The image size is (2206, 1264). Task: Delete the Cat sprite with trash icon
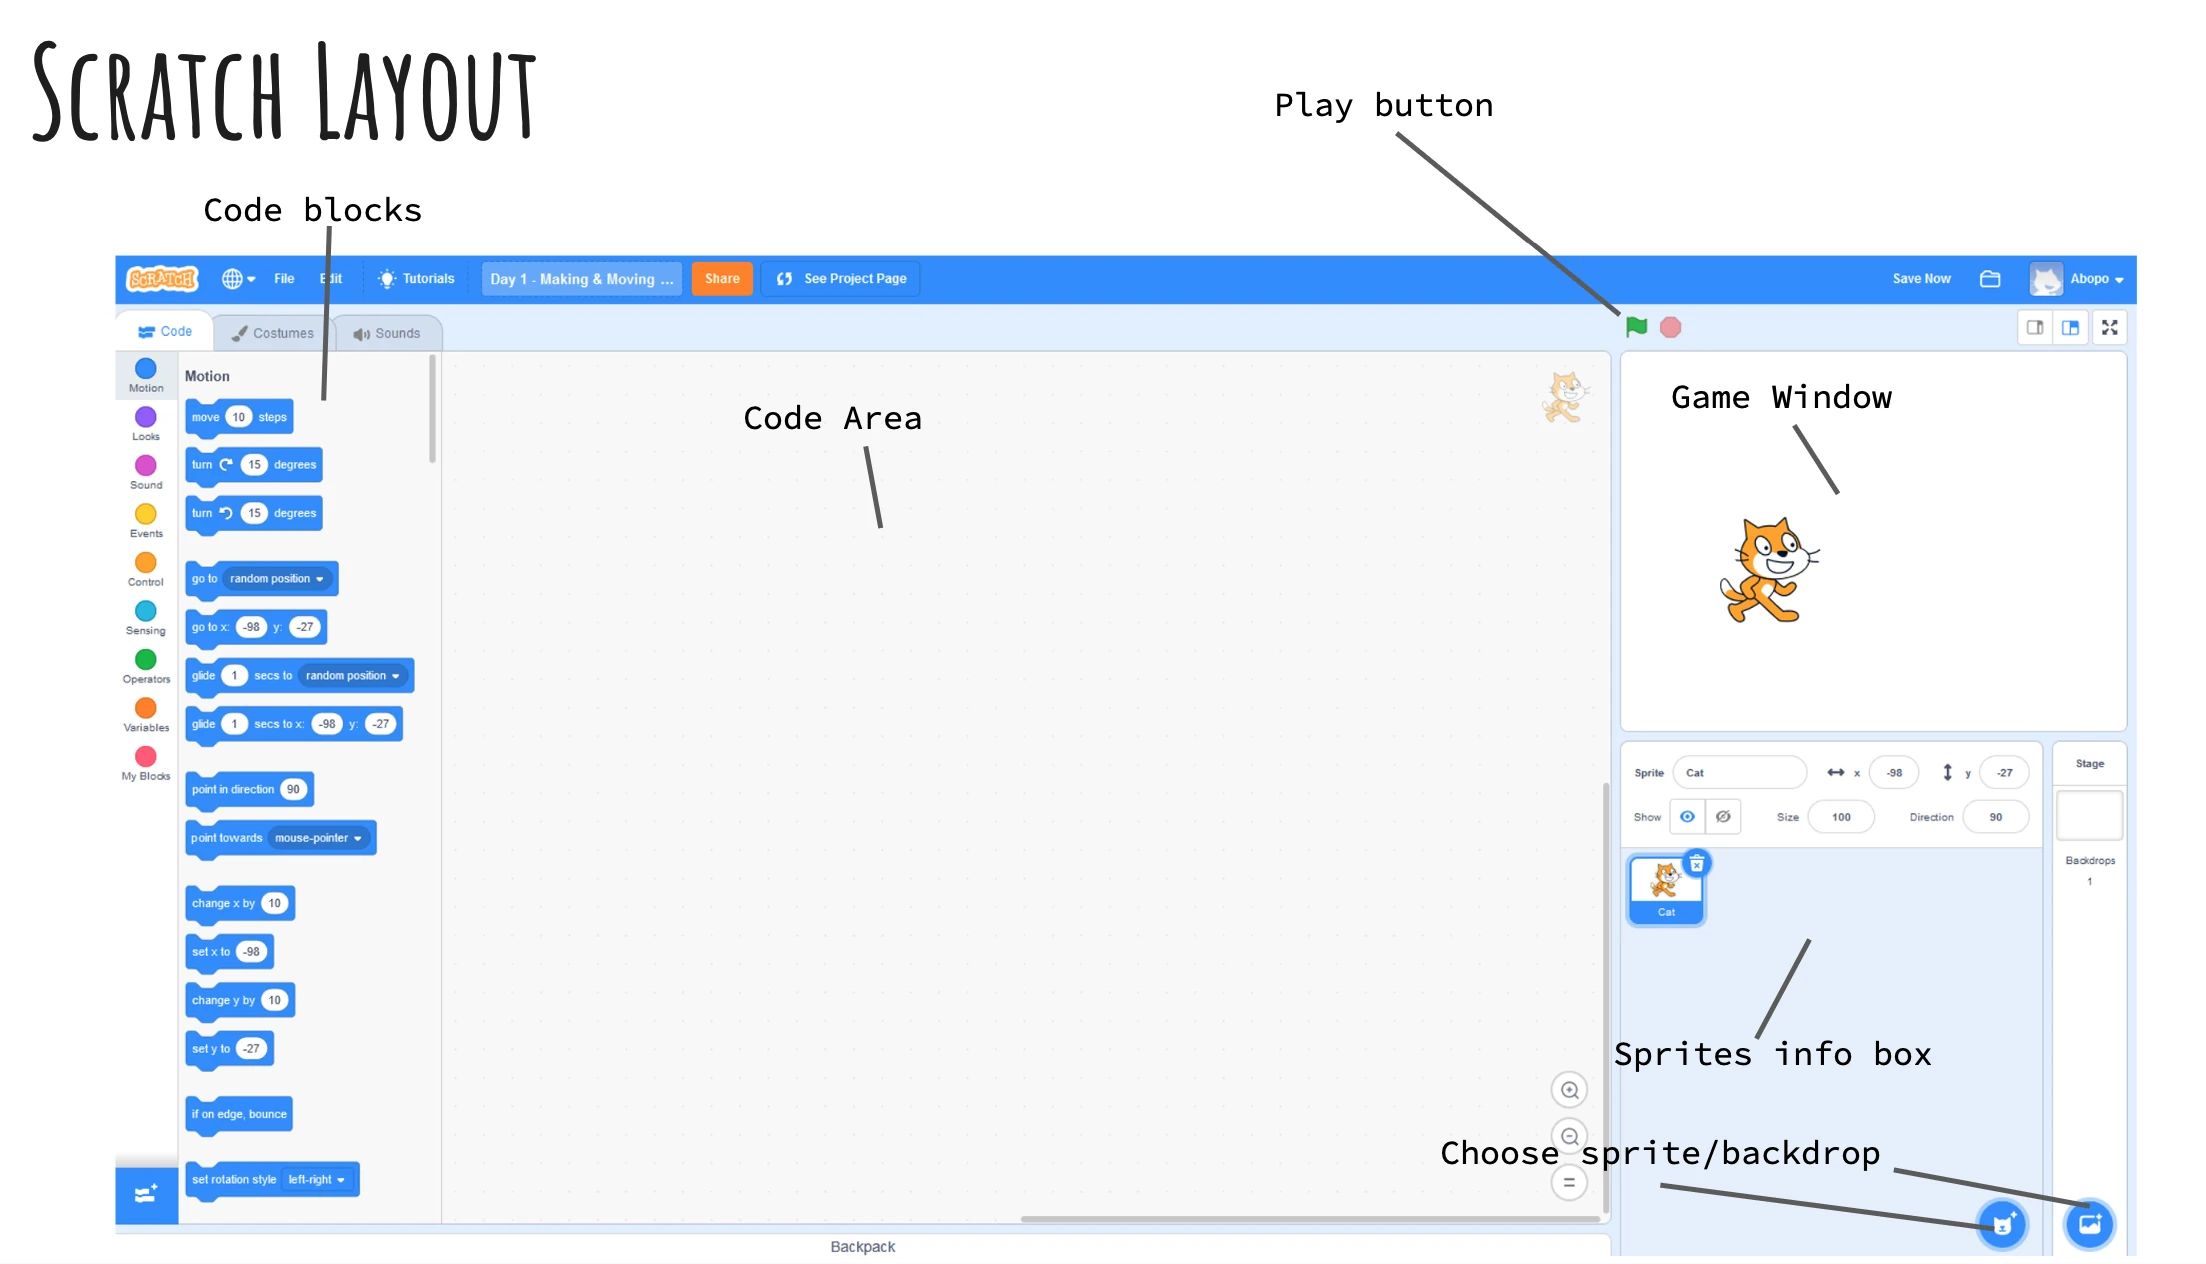[1697, 863]
